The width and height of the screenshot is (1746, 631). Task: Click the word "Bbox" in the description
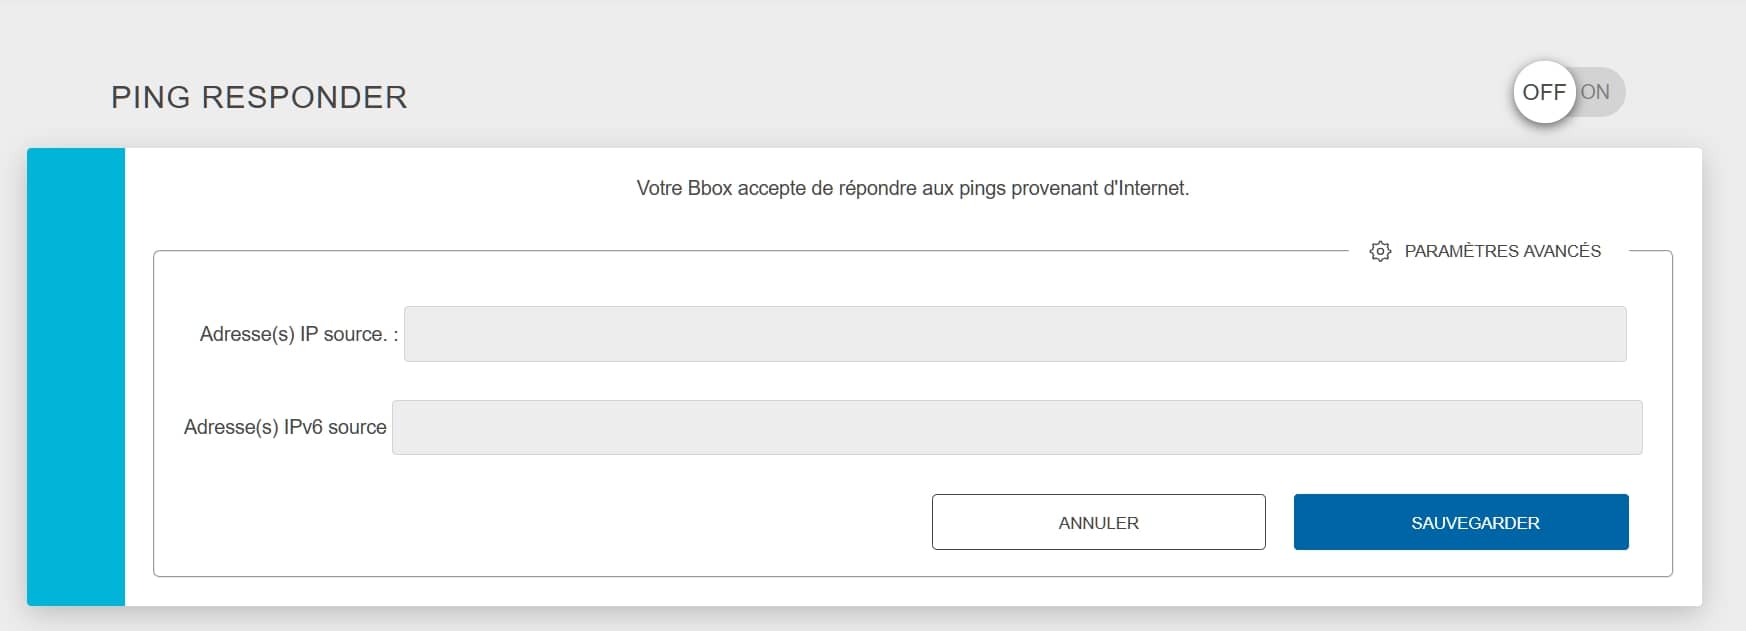710,188
